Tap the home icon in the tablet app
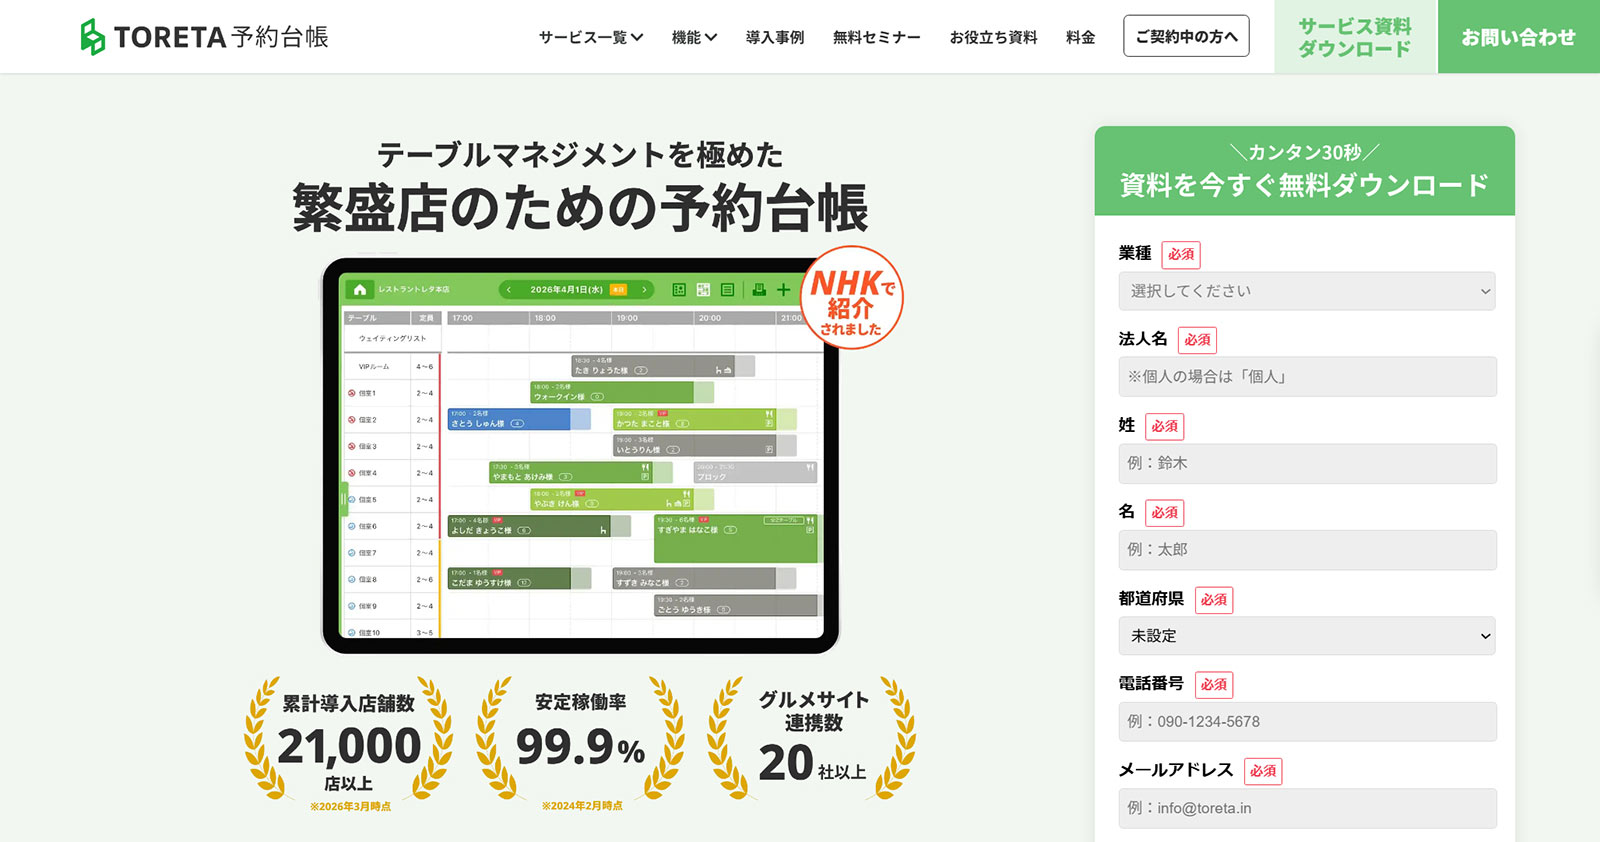 click(x=360, y=290)
